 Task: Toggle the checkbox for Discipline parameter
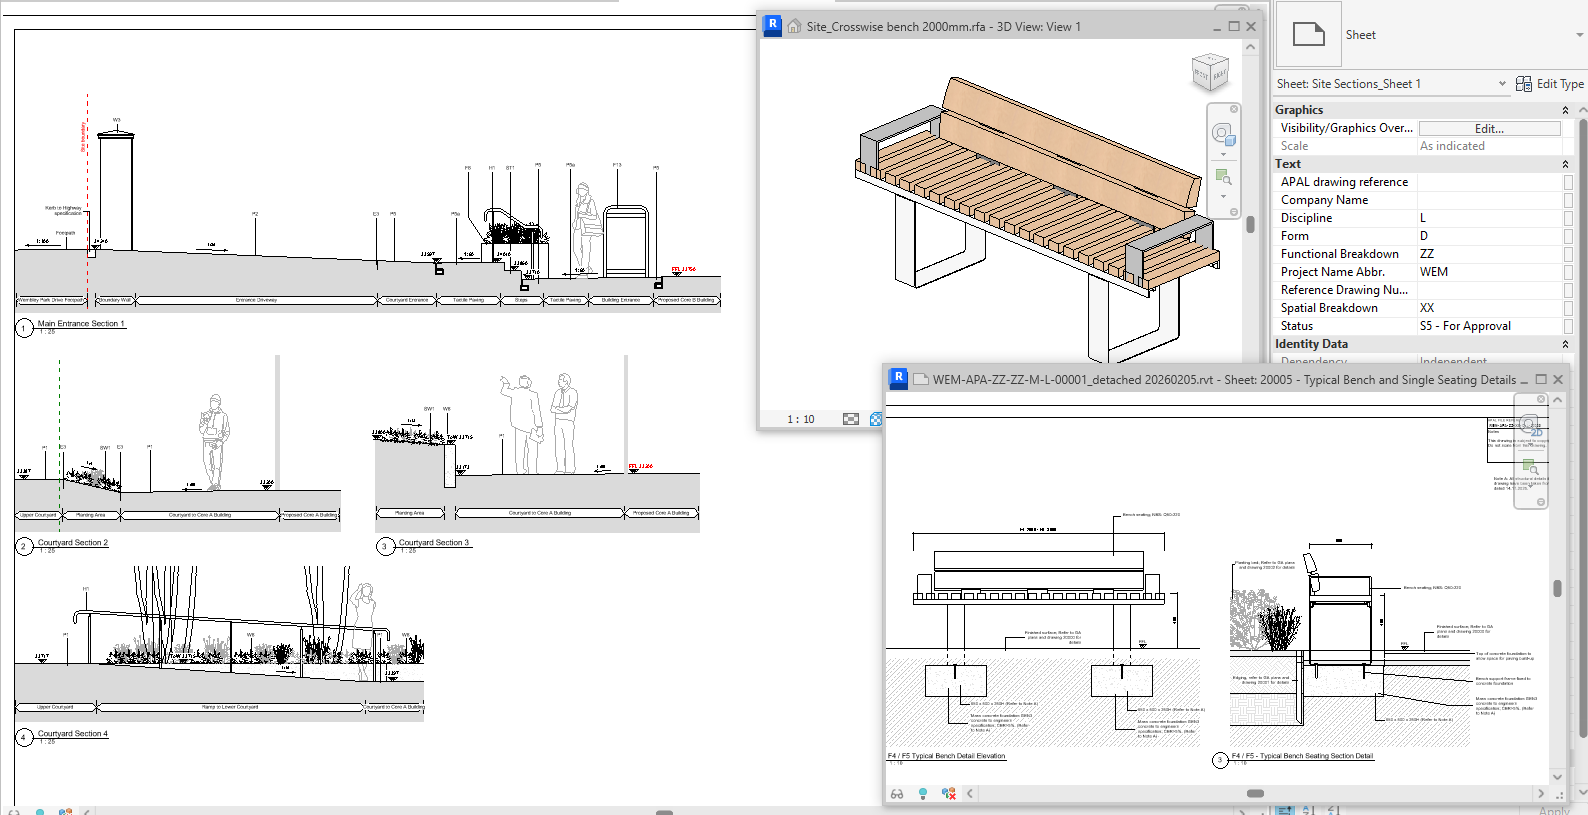click(1568, 218)
